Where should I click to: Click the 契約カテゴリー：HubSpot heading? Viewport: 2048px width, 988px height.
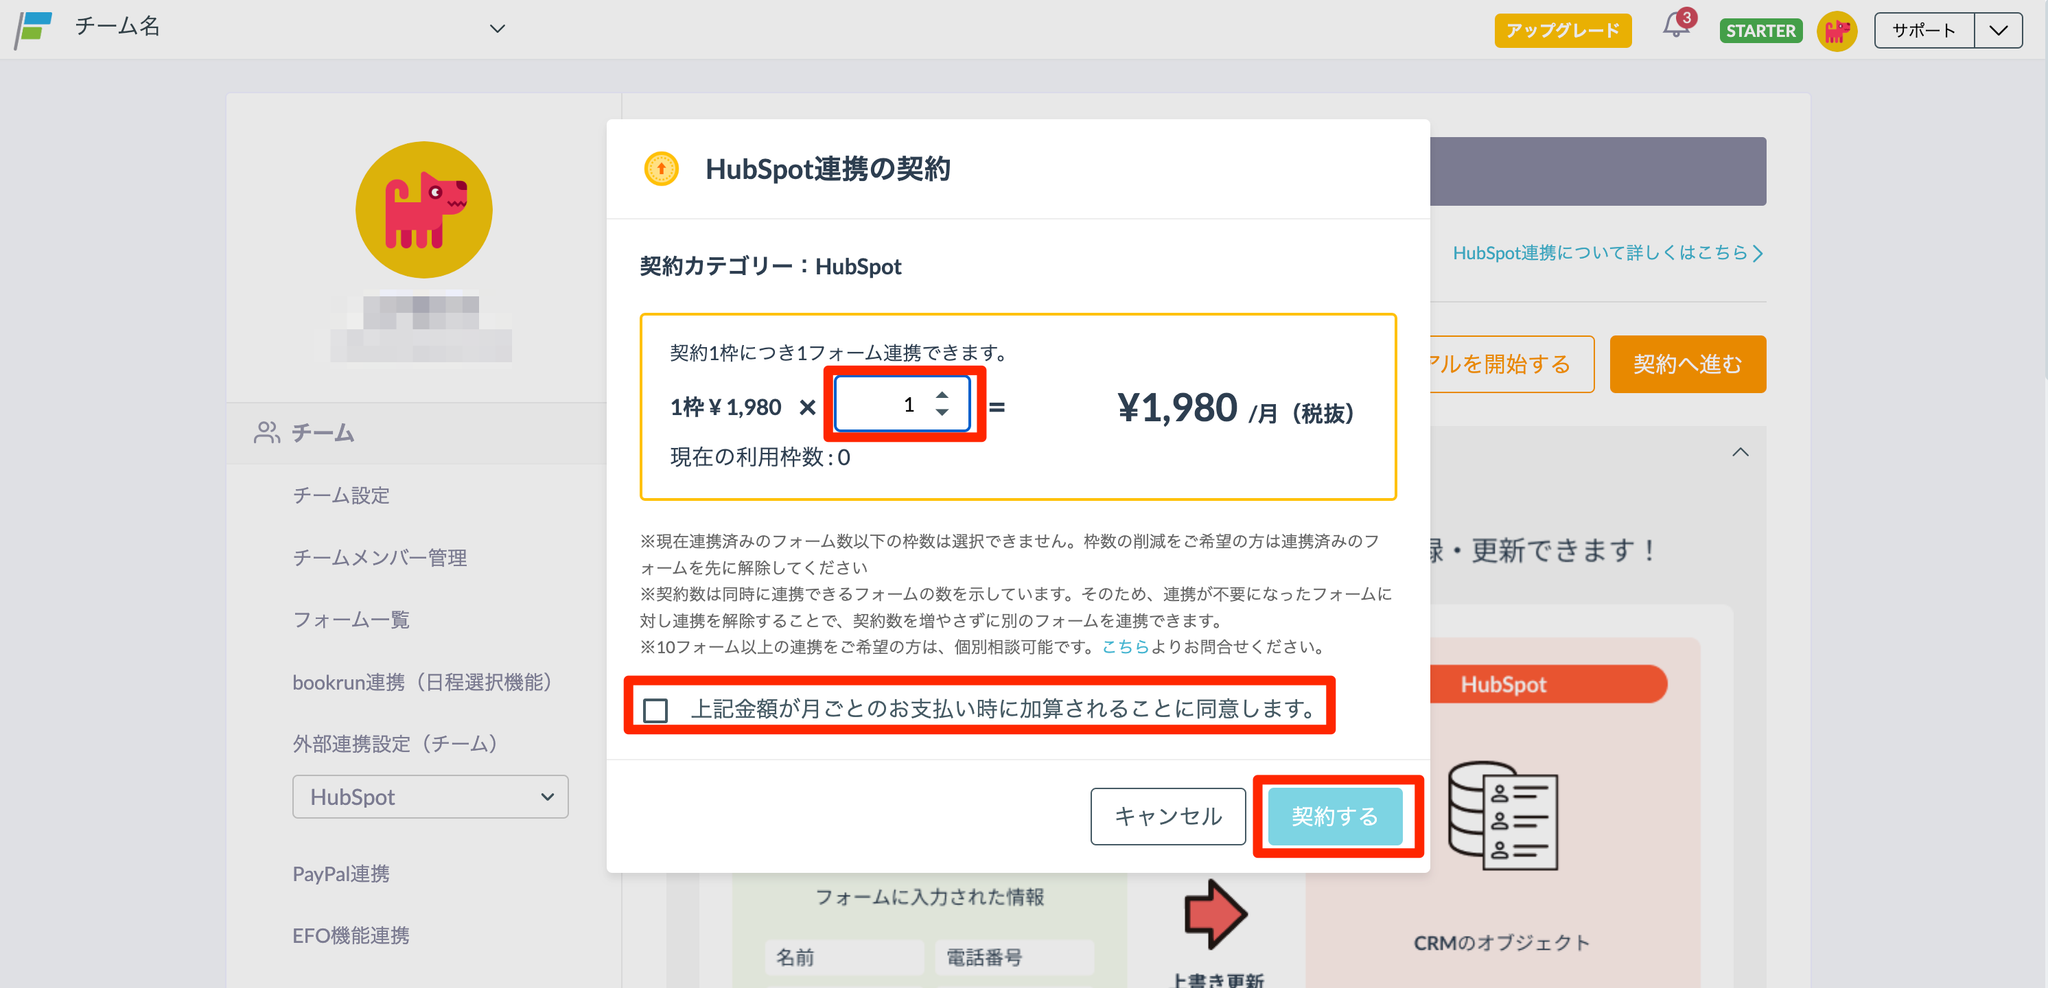tap(770, 266)
